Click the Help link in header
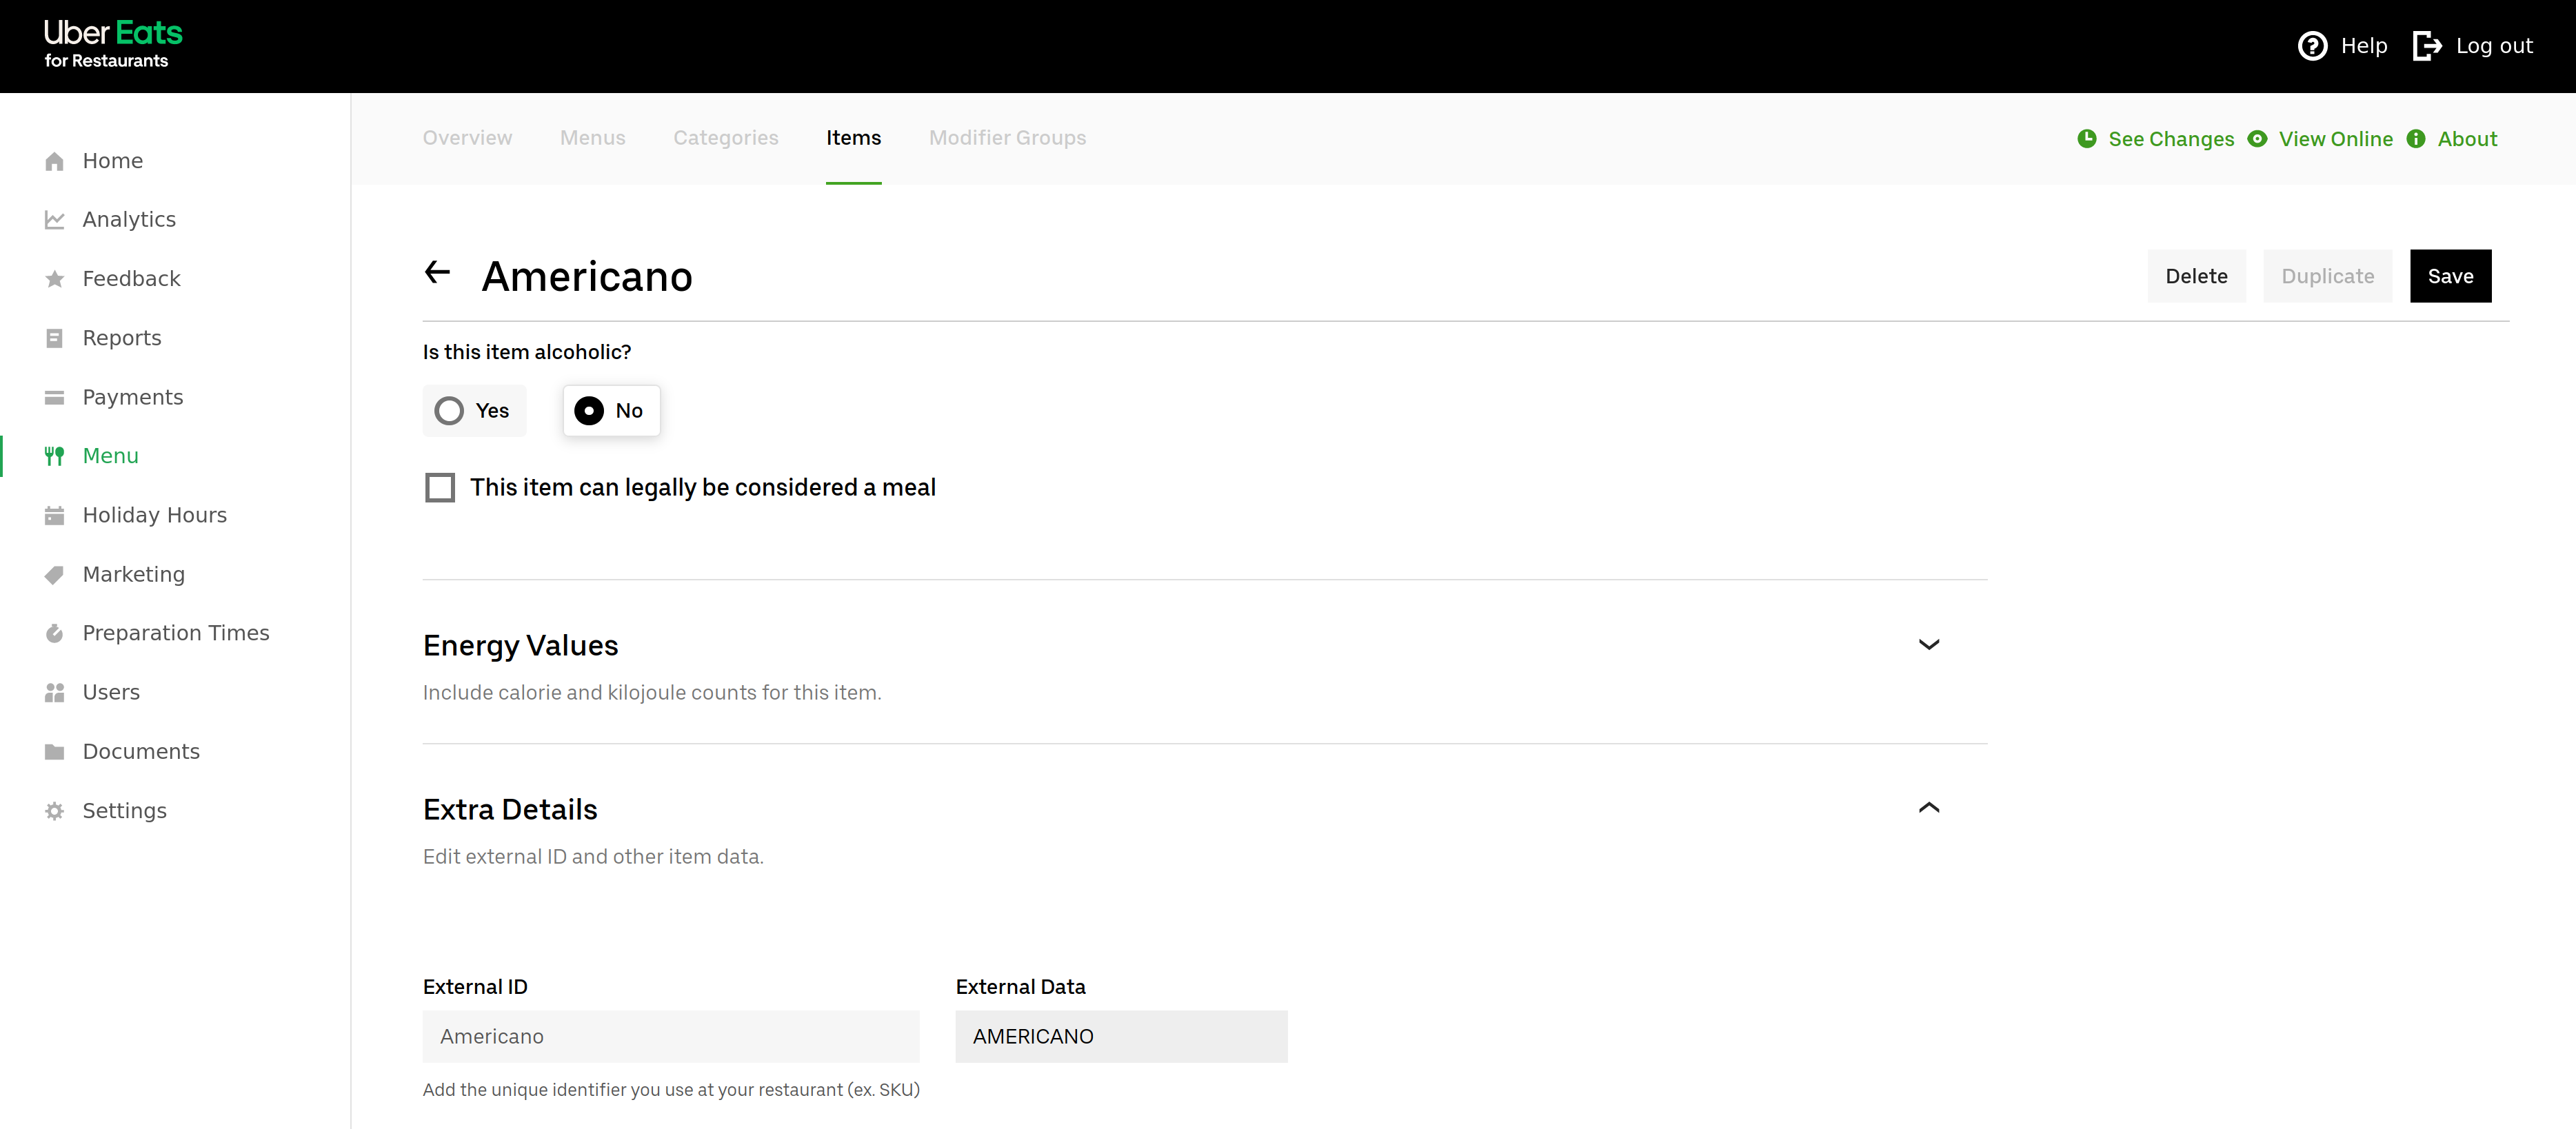 (x=2364, y=46)
